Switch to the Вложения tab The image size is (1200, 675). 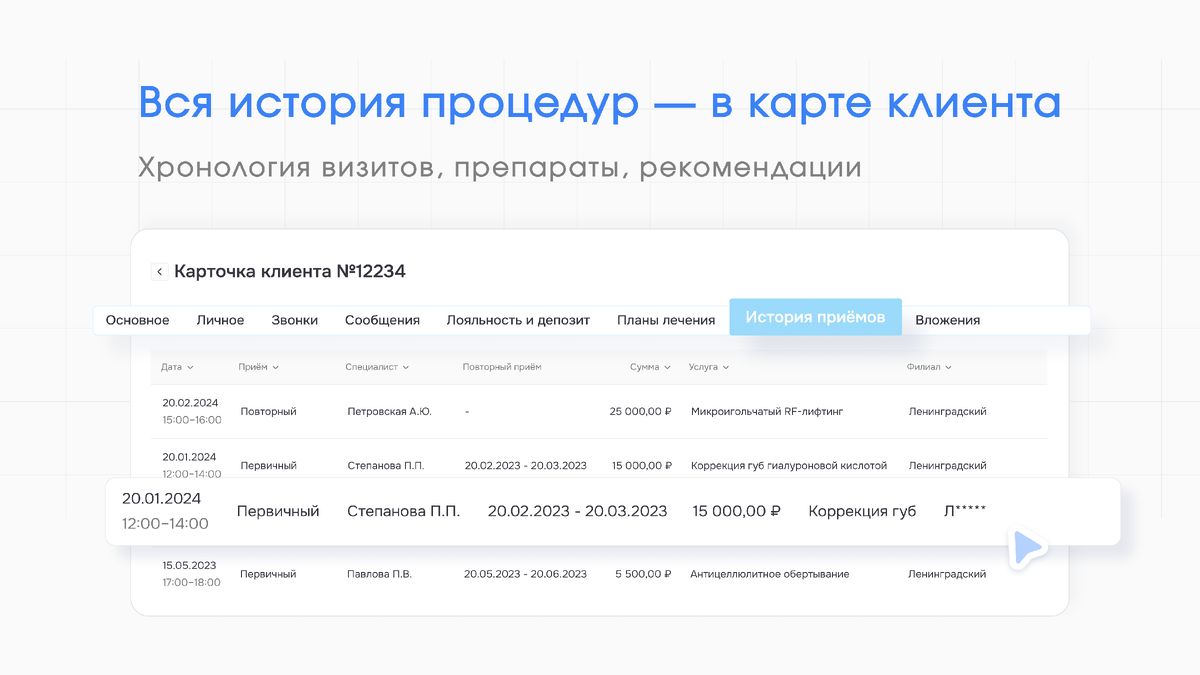pyautogui.click(x=947, y=320)
